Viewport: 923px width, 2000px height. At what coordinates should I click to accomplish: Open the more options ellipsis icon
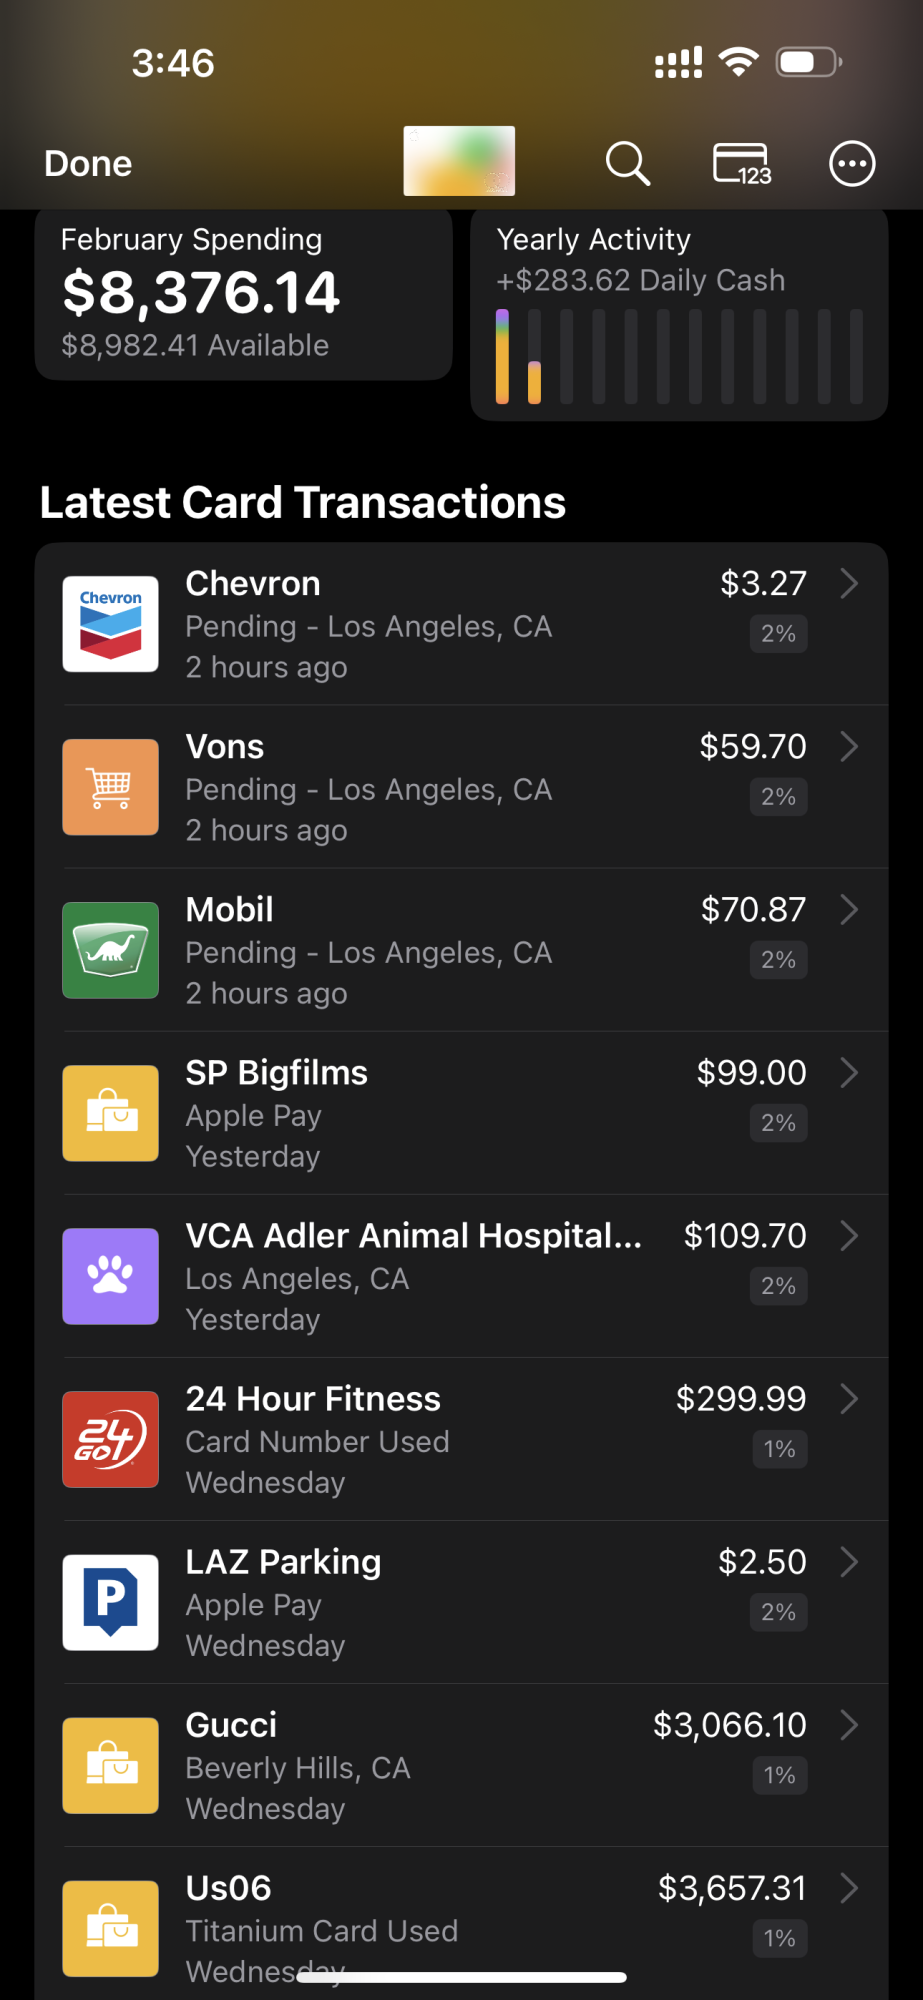click(852, 164)
